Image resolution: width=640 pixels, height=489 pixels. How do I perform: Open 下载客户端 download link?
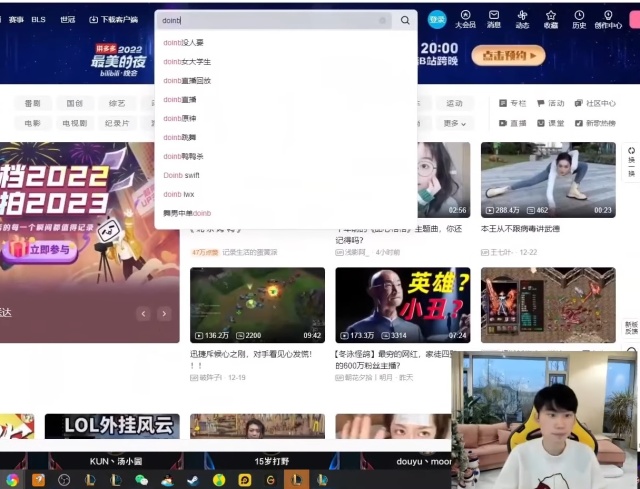[113, 20]
